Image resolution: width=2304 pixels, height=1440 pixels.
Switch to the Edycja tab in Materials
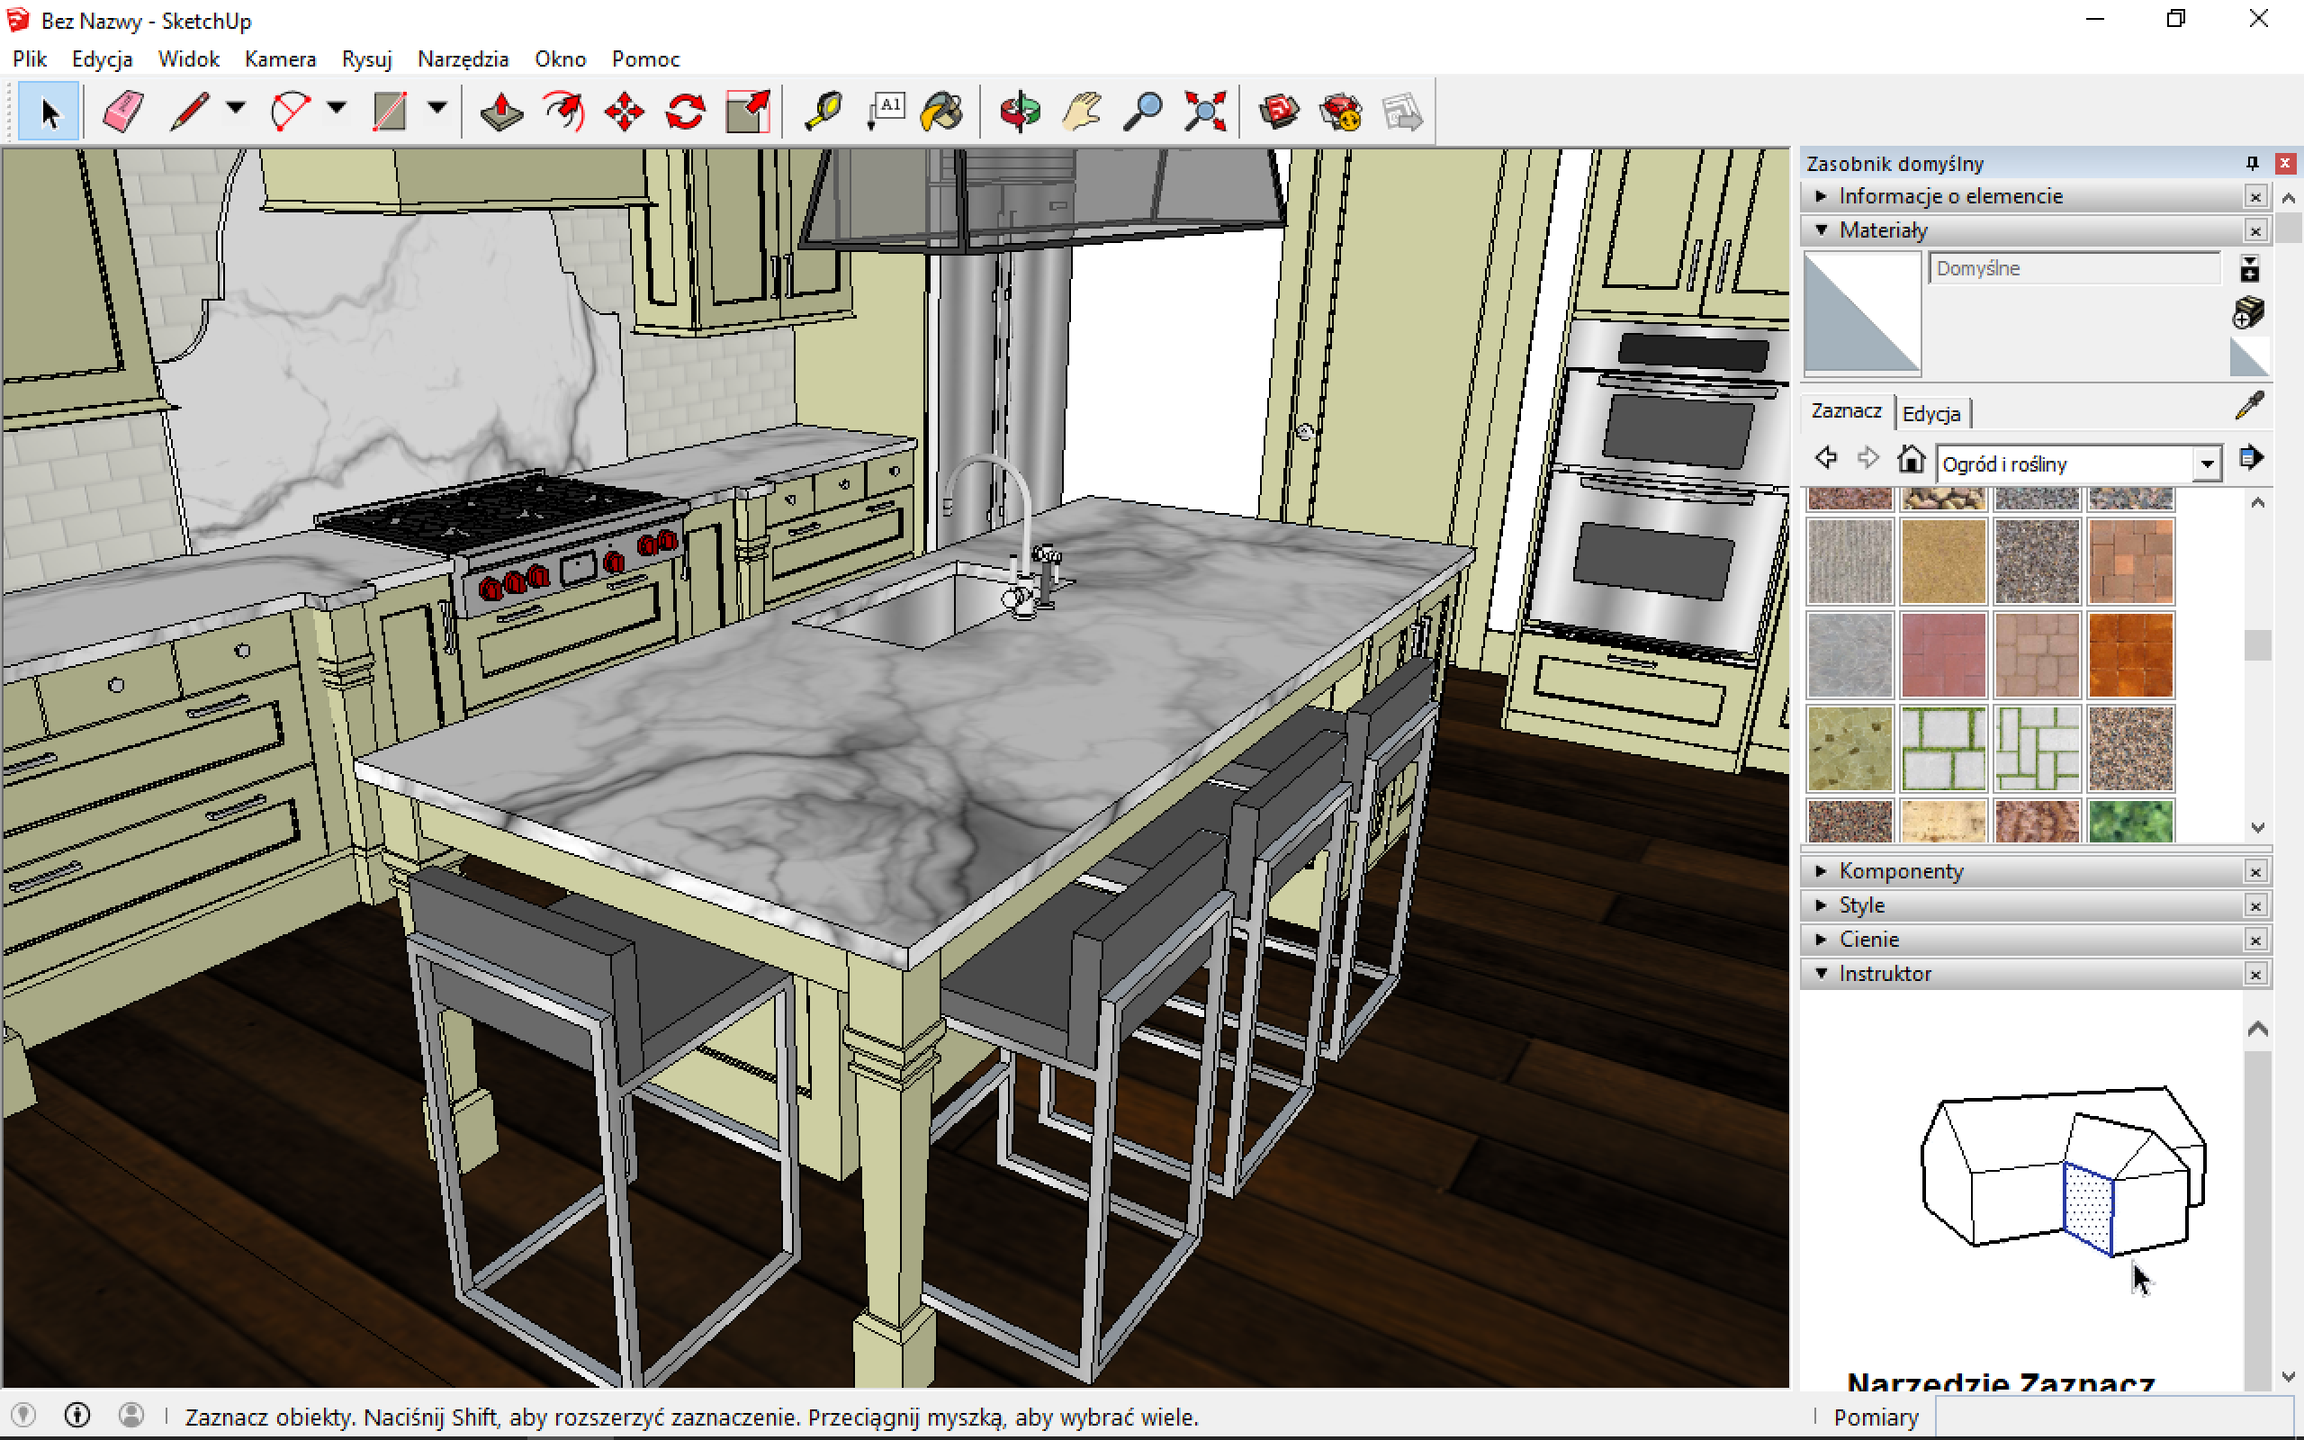(x=1932, y=412)
